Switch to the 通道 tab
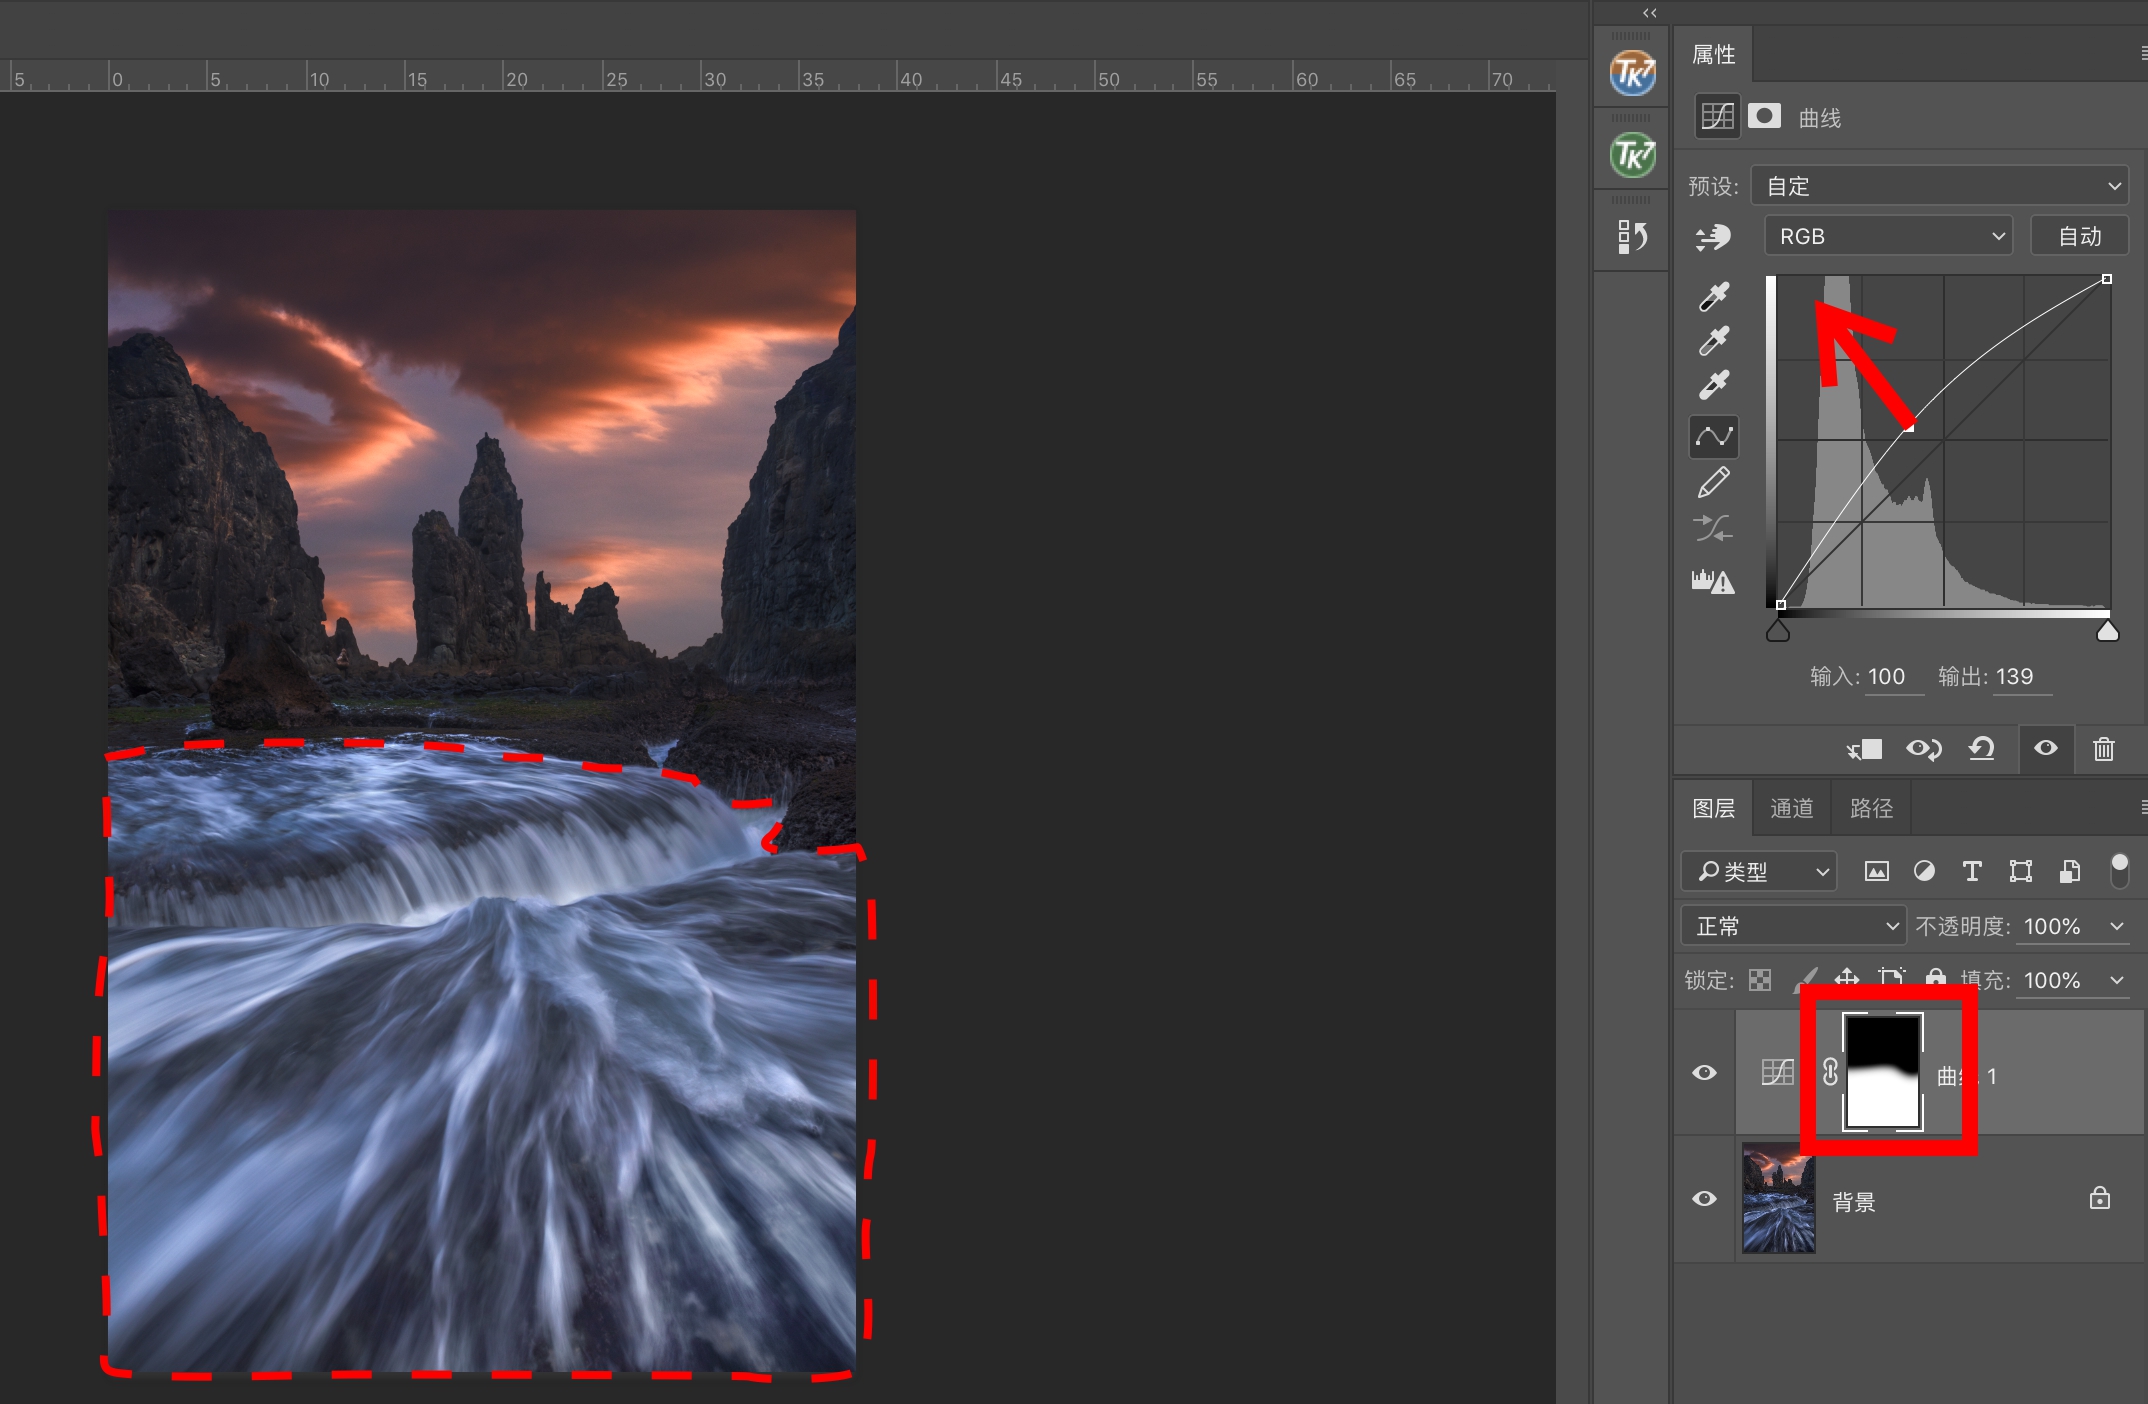The height and width of the screenshot is (1404, 2148). click(x=1791, y=808)
